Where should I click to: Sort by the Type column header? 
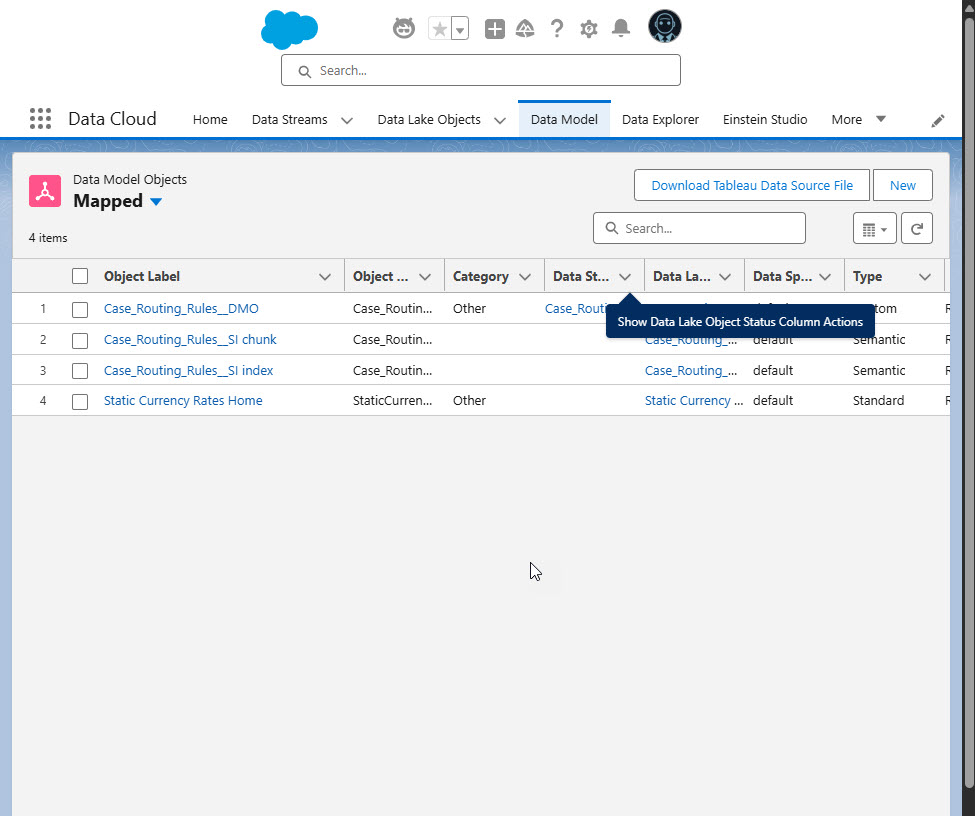coord(867,276)
